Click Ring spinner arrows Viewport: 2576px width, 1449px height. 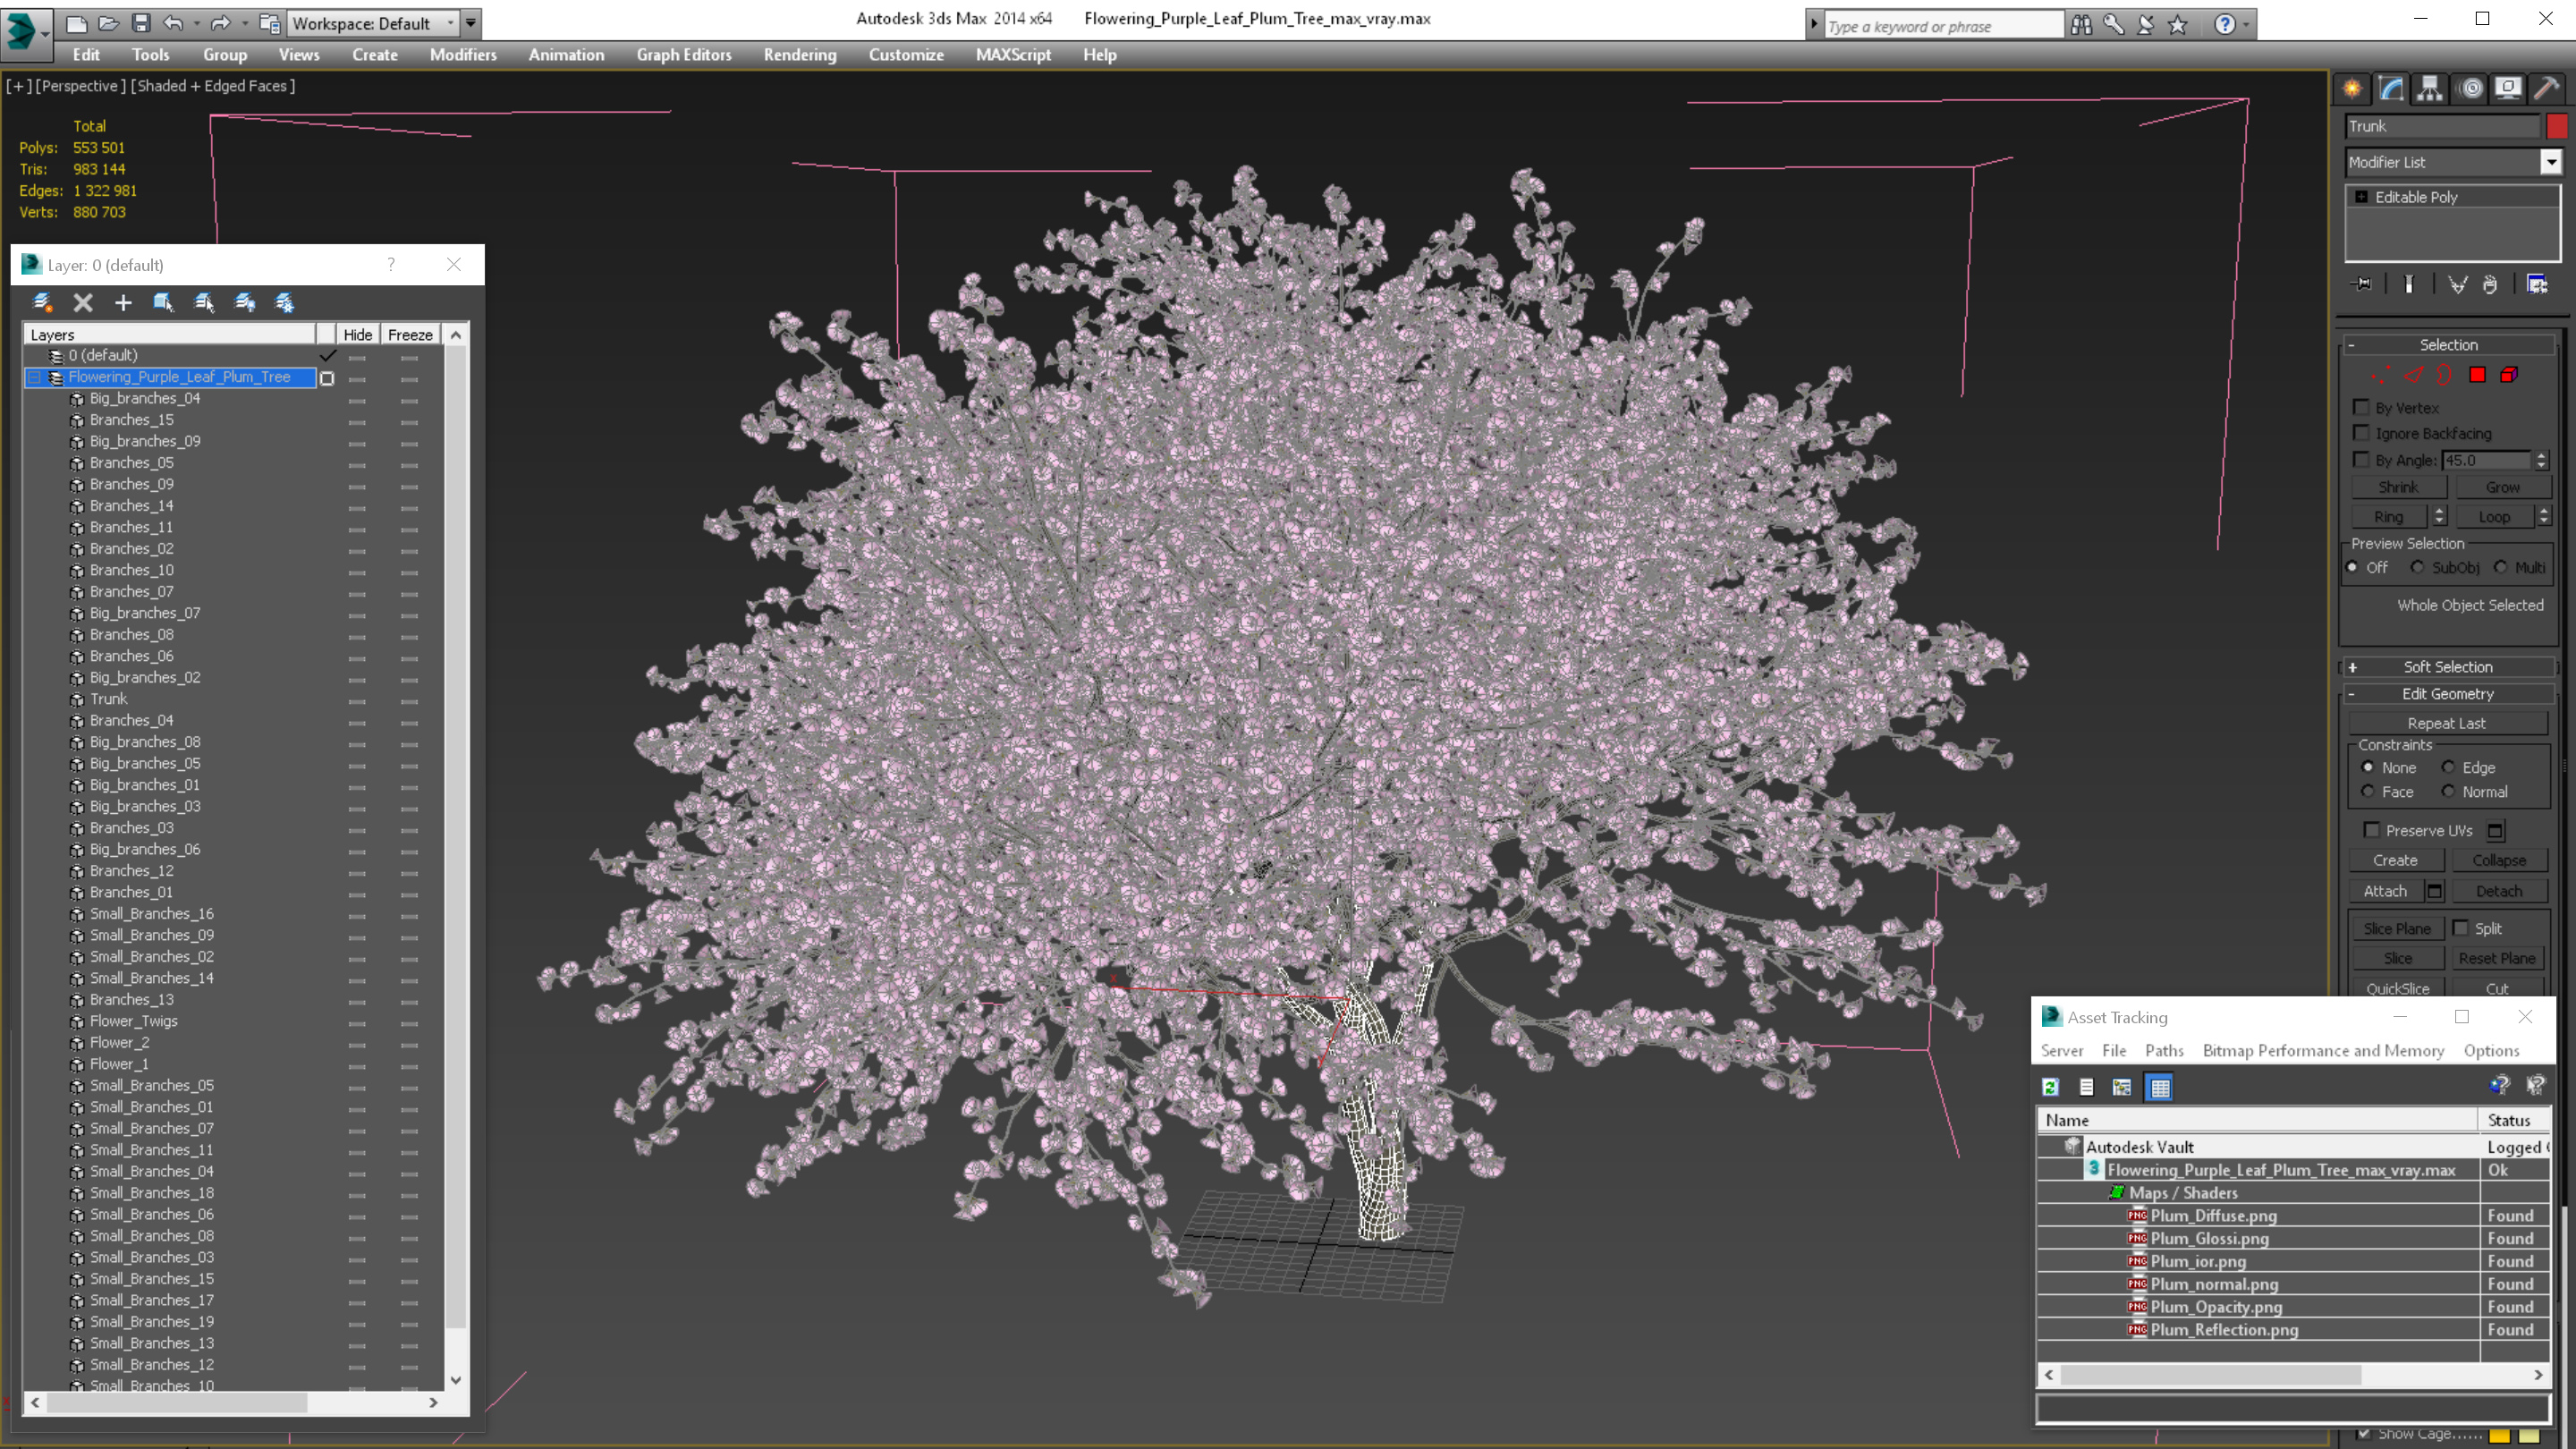click(x=2439, y=516)
